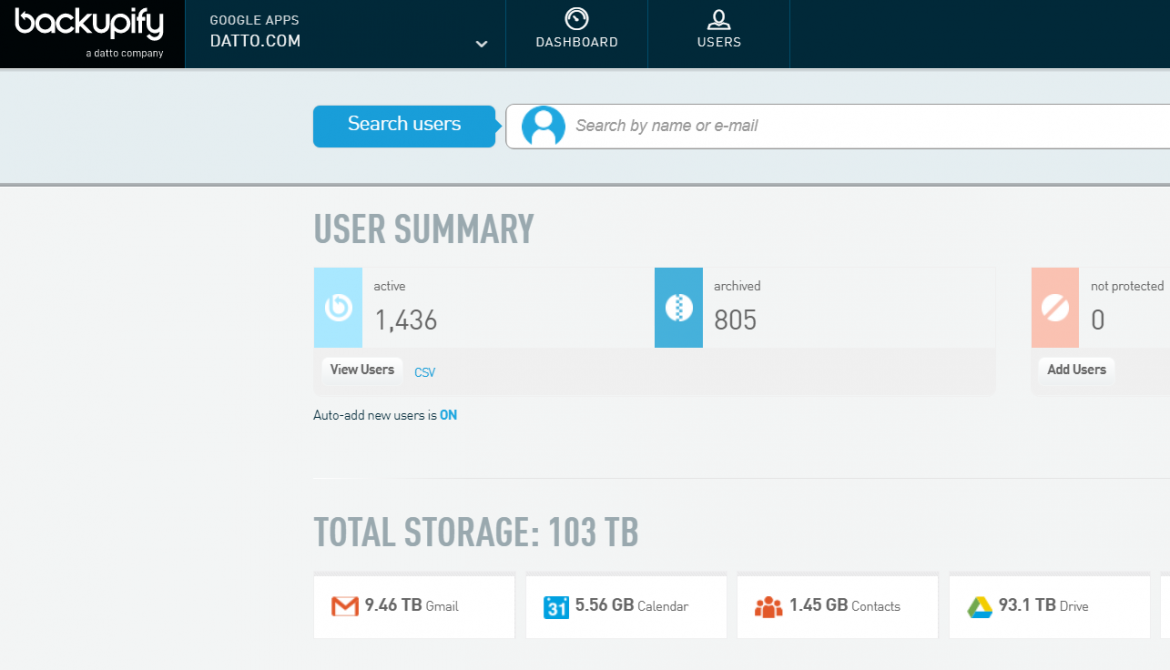The height and width of the screenshot is (670, 1170).
Task: Click the Contacts icon
Action: click(768, 606)
